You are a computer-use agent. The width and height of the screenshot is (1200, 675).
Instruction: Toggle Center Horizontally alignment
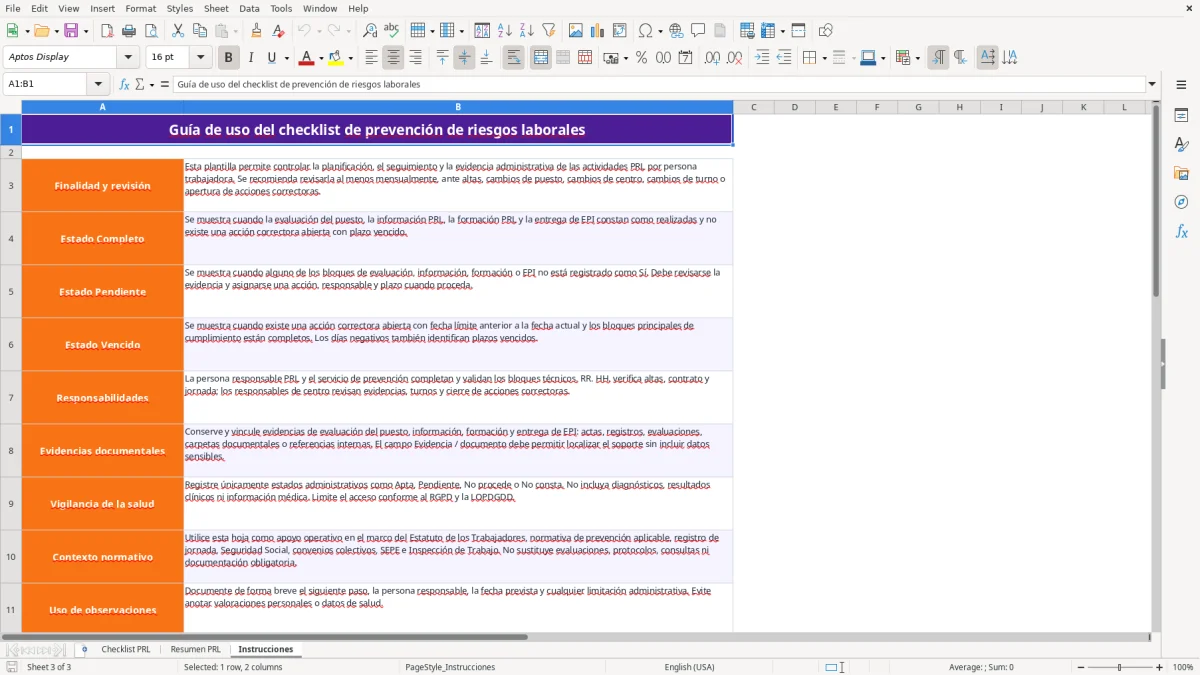coord(394,58)
